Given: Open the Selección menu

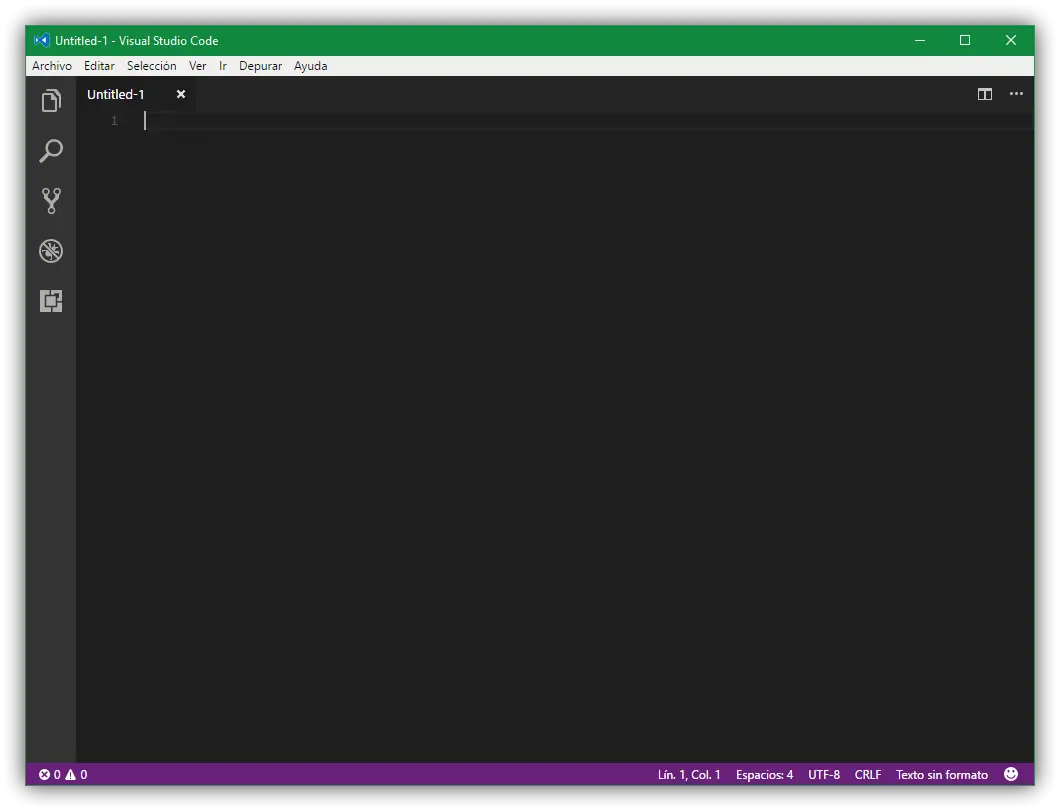Looking at the screenshot, I should pos(152,66).
